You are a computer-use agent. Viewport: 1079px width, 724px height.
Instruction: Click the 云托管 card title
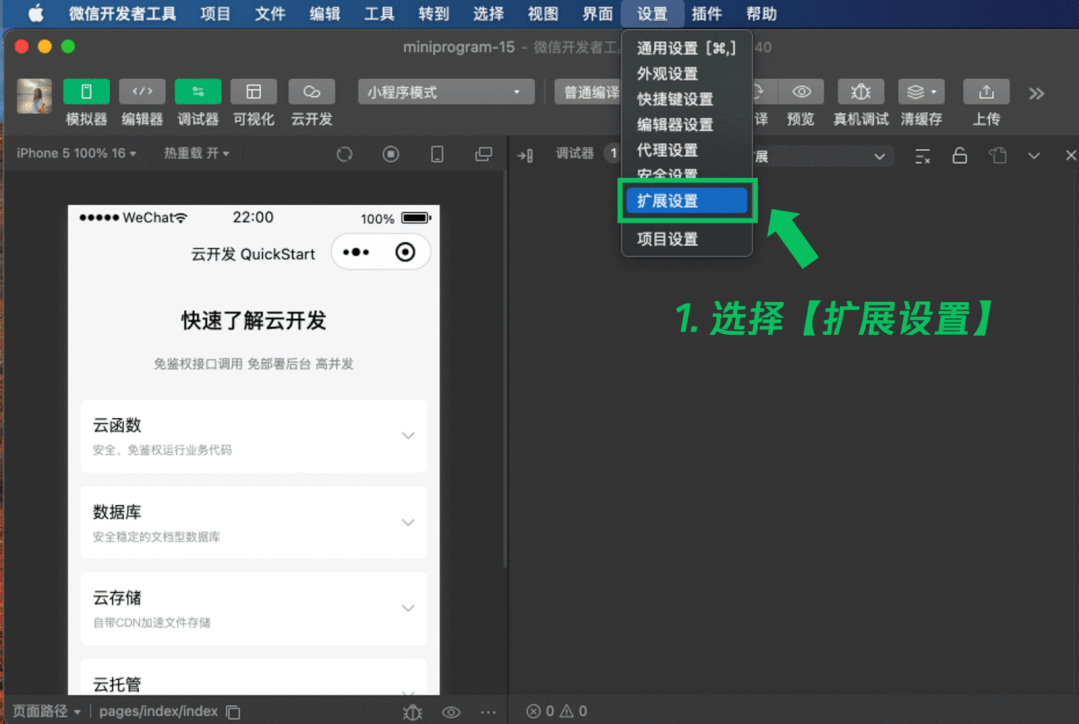click(117, 685)
